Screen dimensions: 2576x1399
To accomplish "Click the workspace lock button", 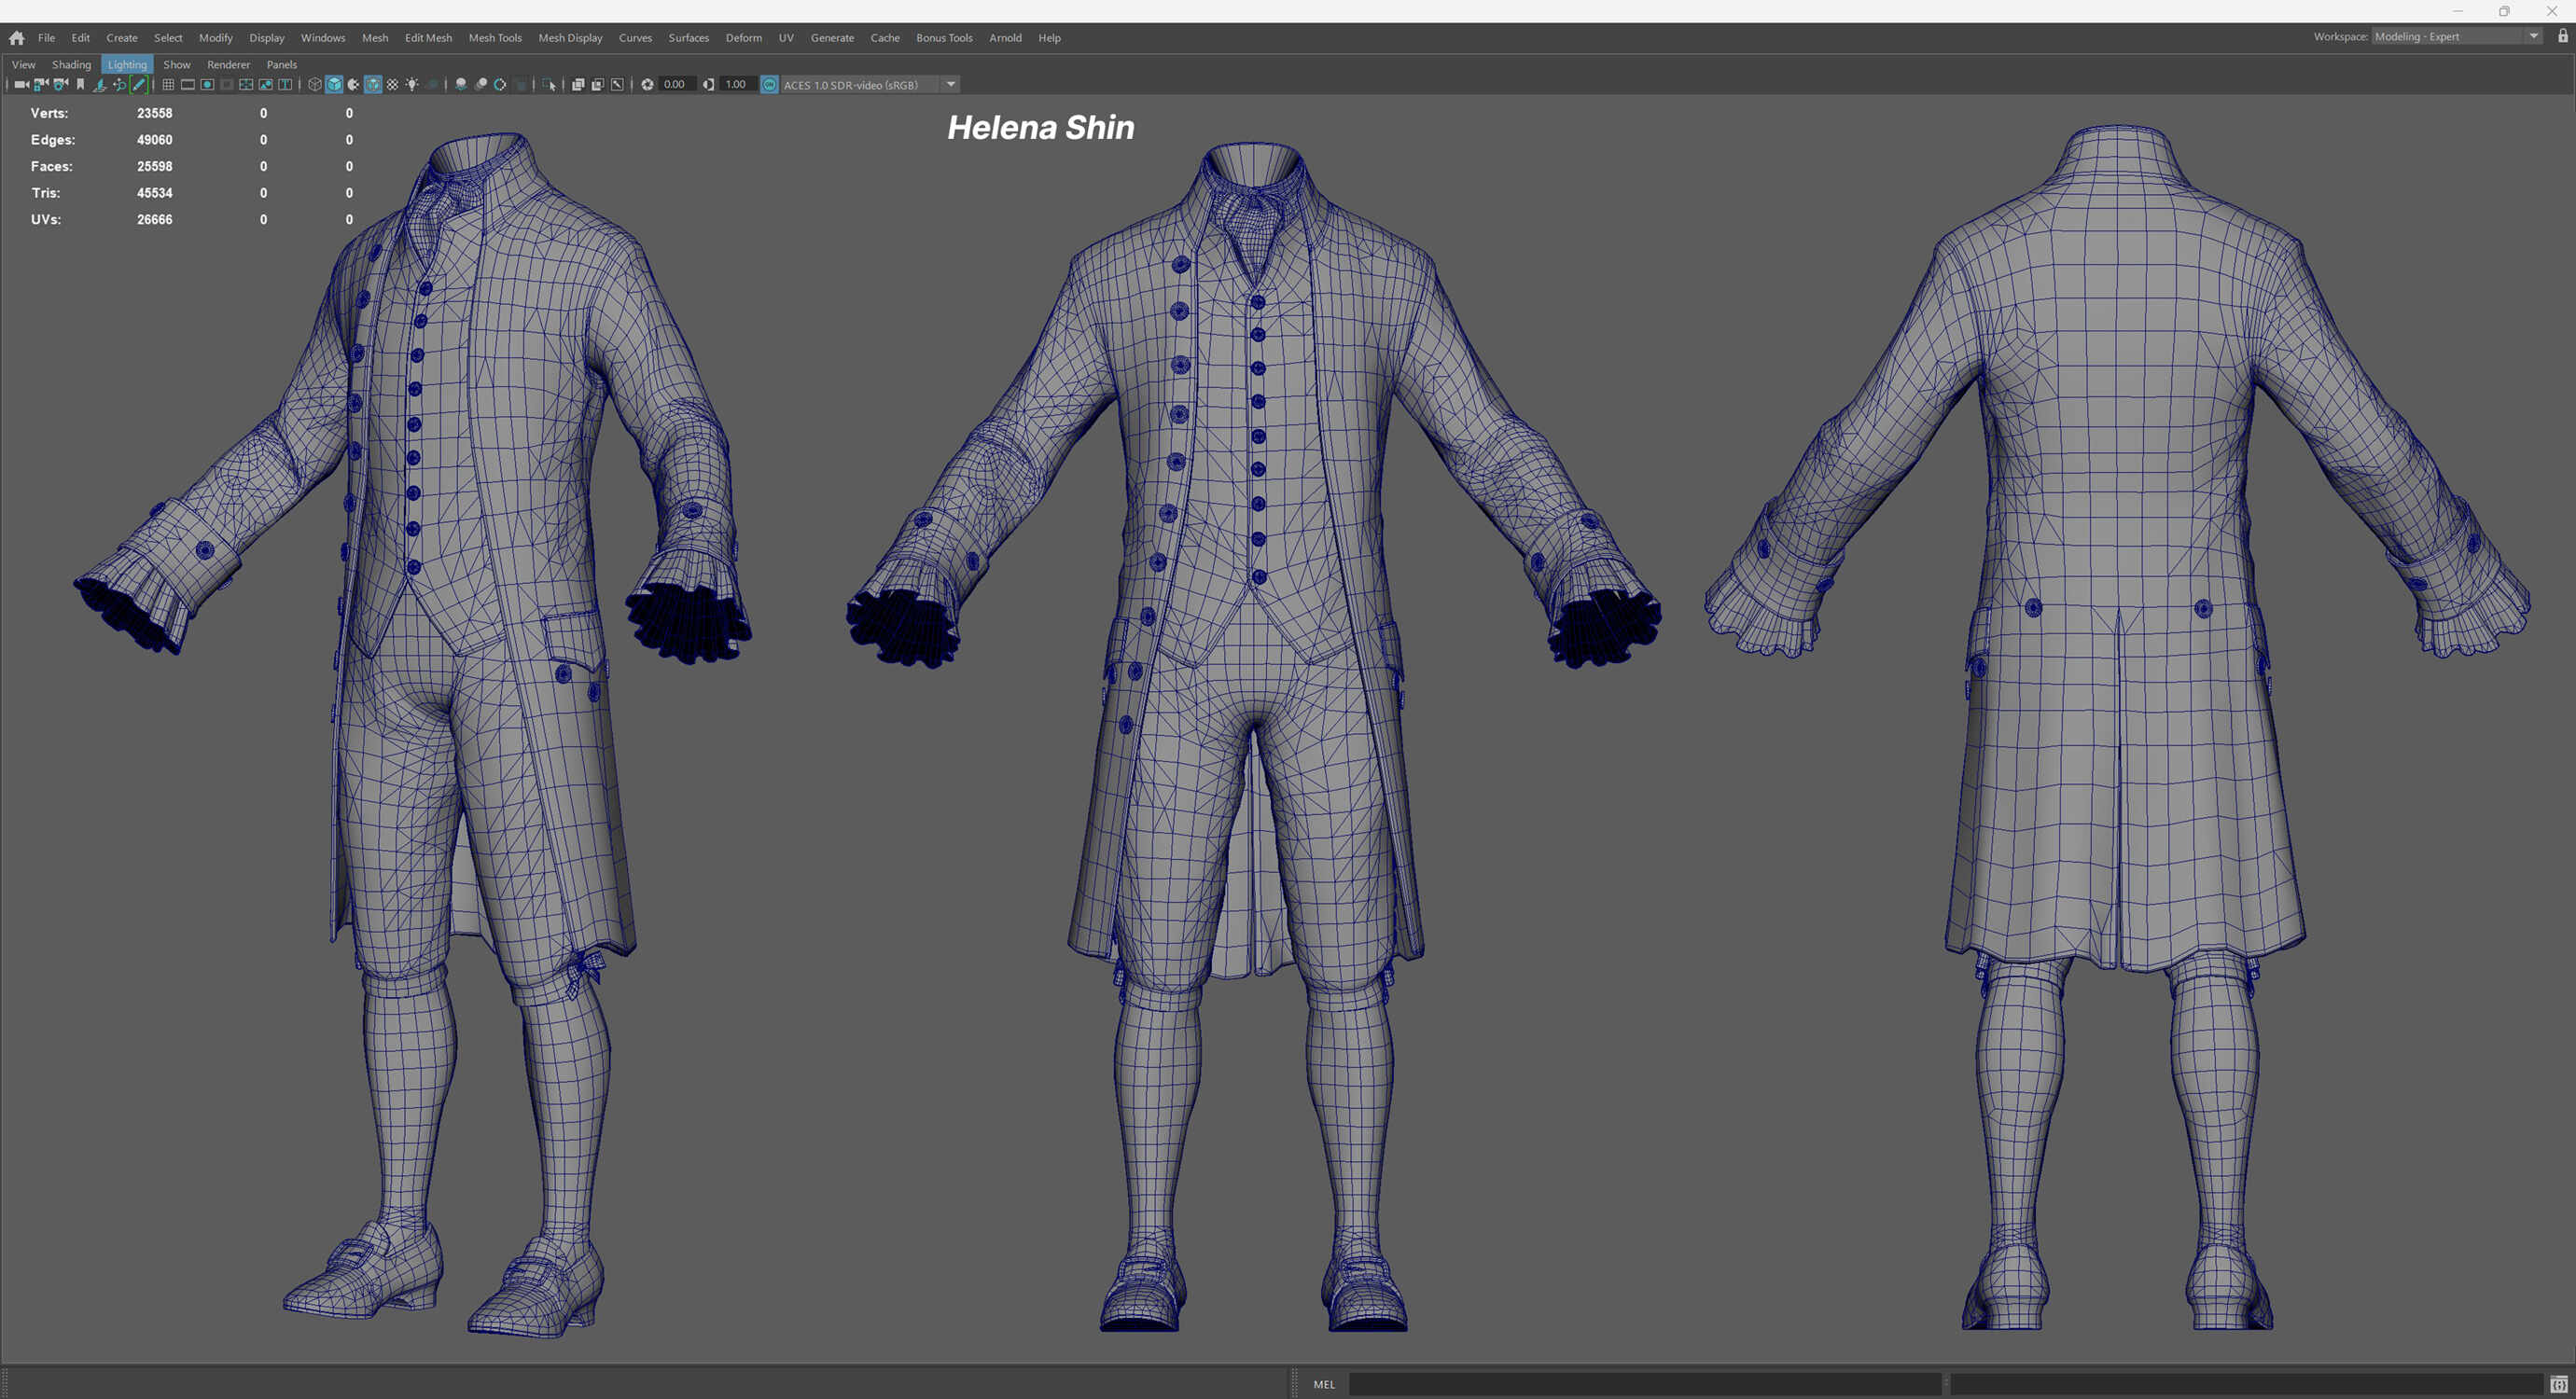I will tap(2562, 37).
